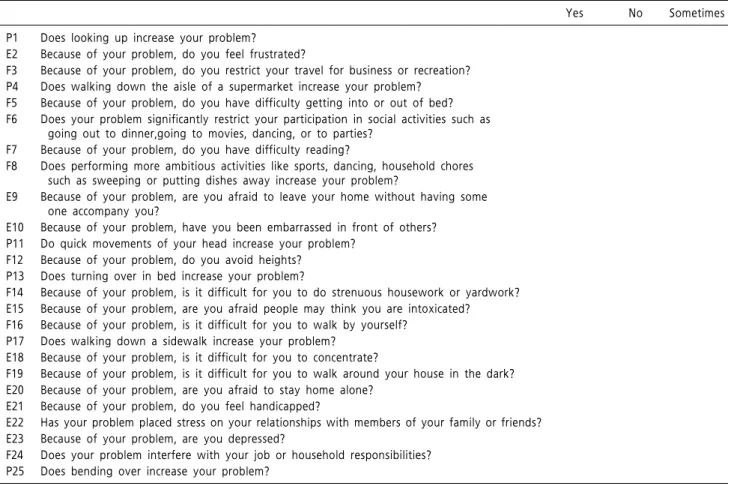This screenshot has height=486, width=731.
Task: Click item F3 about restricting travel
Action: click(x=255, y=70)
